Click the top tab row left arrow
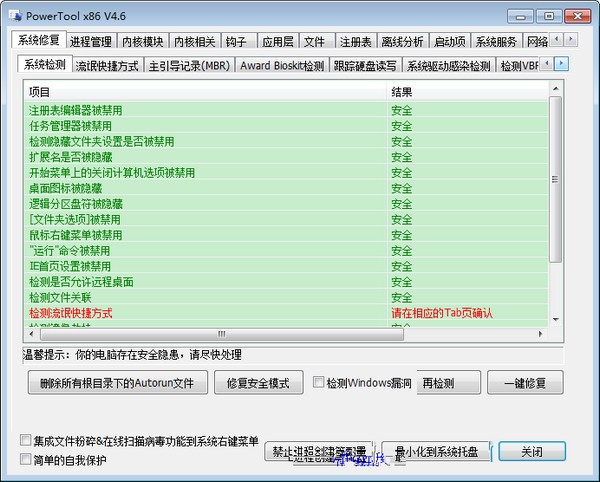The height and width of the screenshot is (482, 600). (557, 39)
